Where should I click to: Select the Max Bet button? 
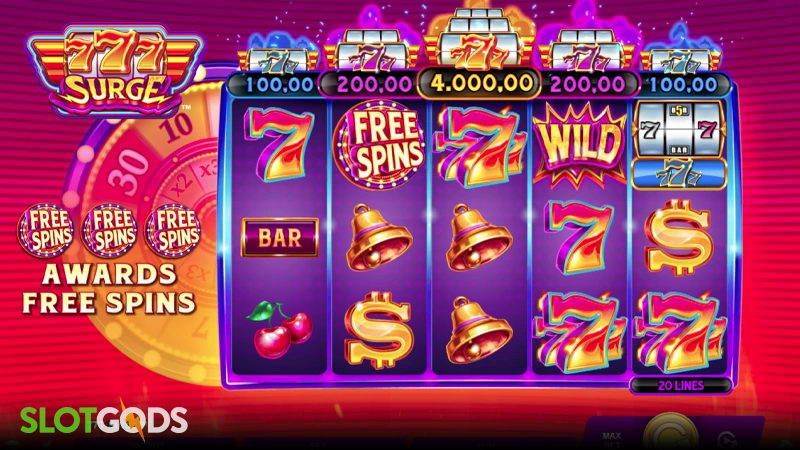[x=611, y=439]
